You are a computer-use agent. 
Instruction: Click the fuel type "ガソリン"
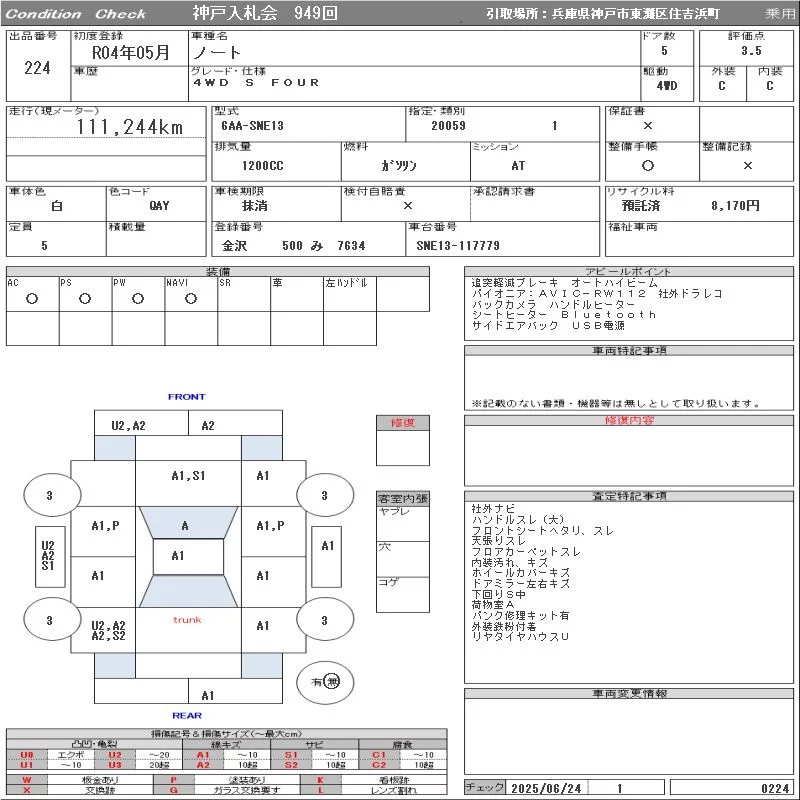point(399,165)
